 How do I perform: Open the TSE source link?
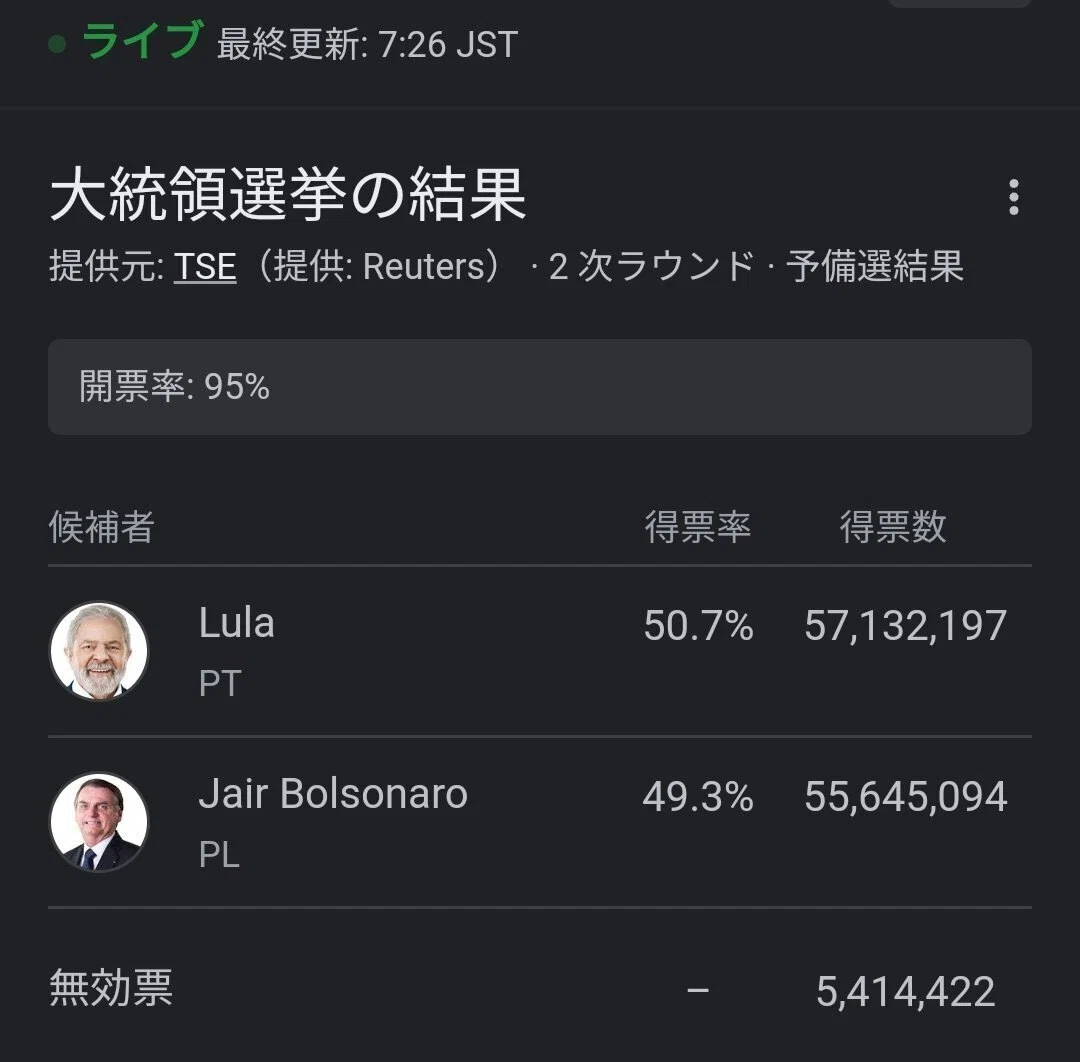tap(205, 267)
